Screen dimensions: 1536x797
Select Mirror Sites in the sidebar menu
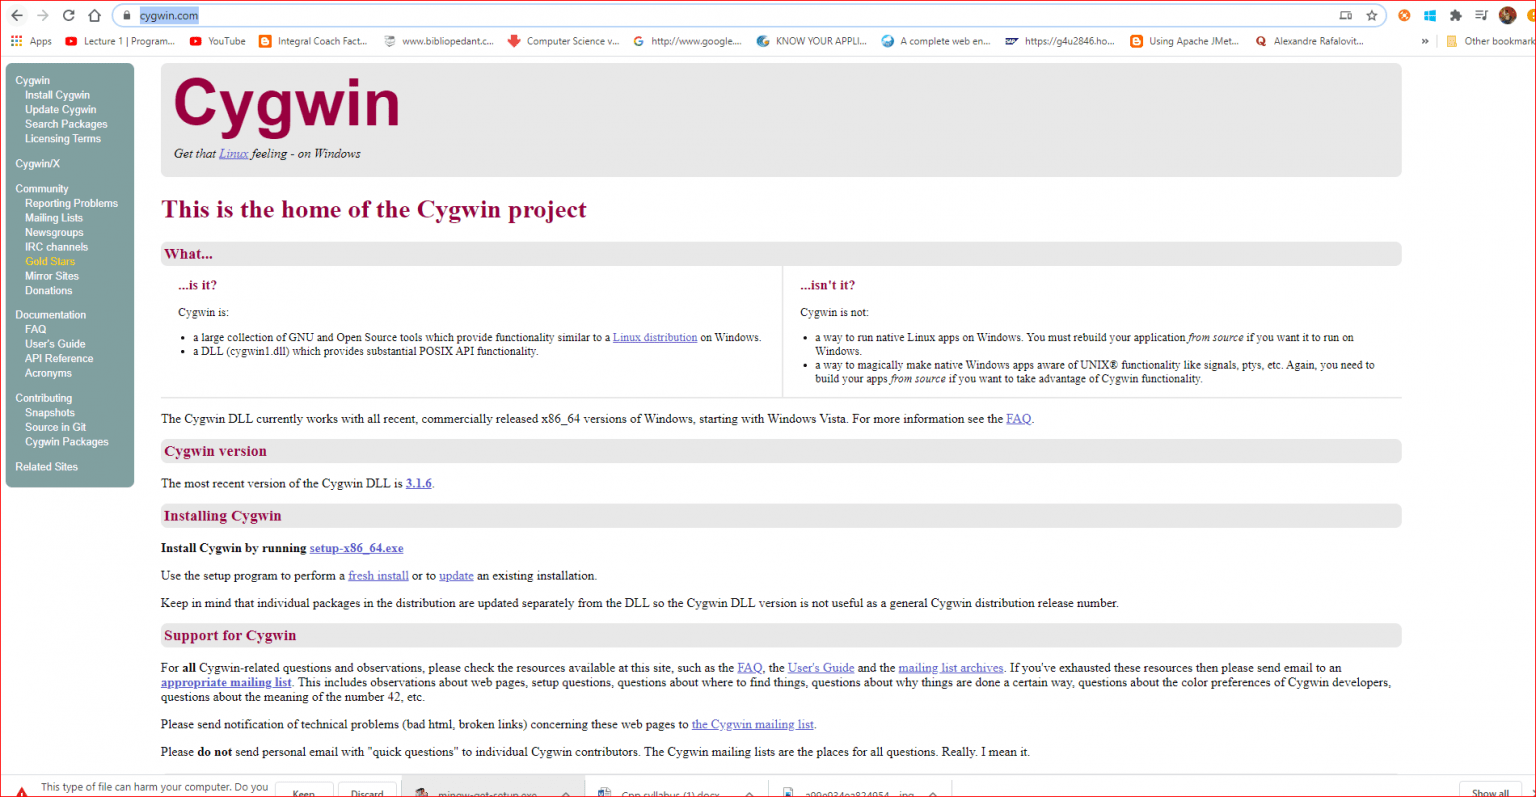52,276
